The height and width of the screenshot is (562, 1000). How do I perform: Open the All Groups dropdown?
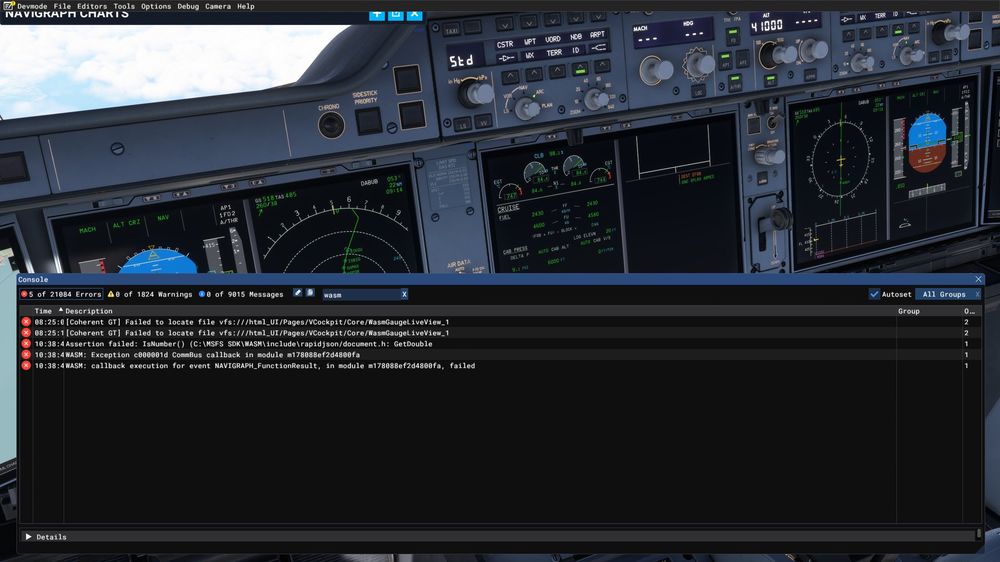pyautogui.click(x=944, y=295)
